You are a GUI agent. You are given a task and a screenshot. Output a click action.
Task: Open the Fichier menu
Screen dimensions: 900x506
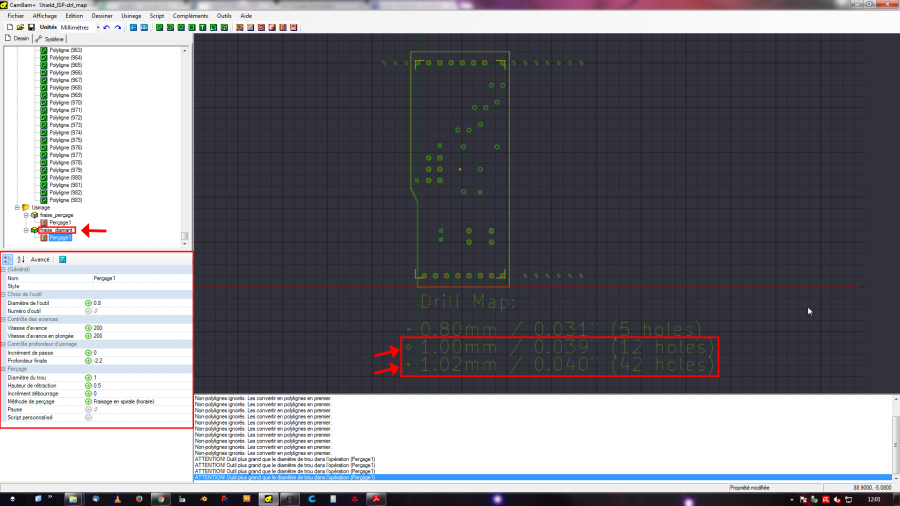click(x=15, y=16)
